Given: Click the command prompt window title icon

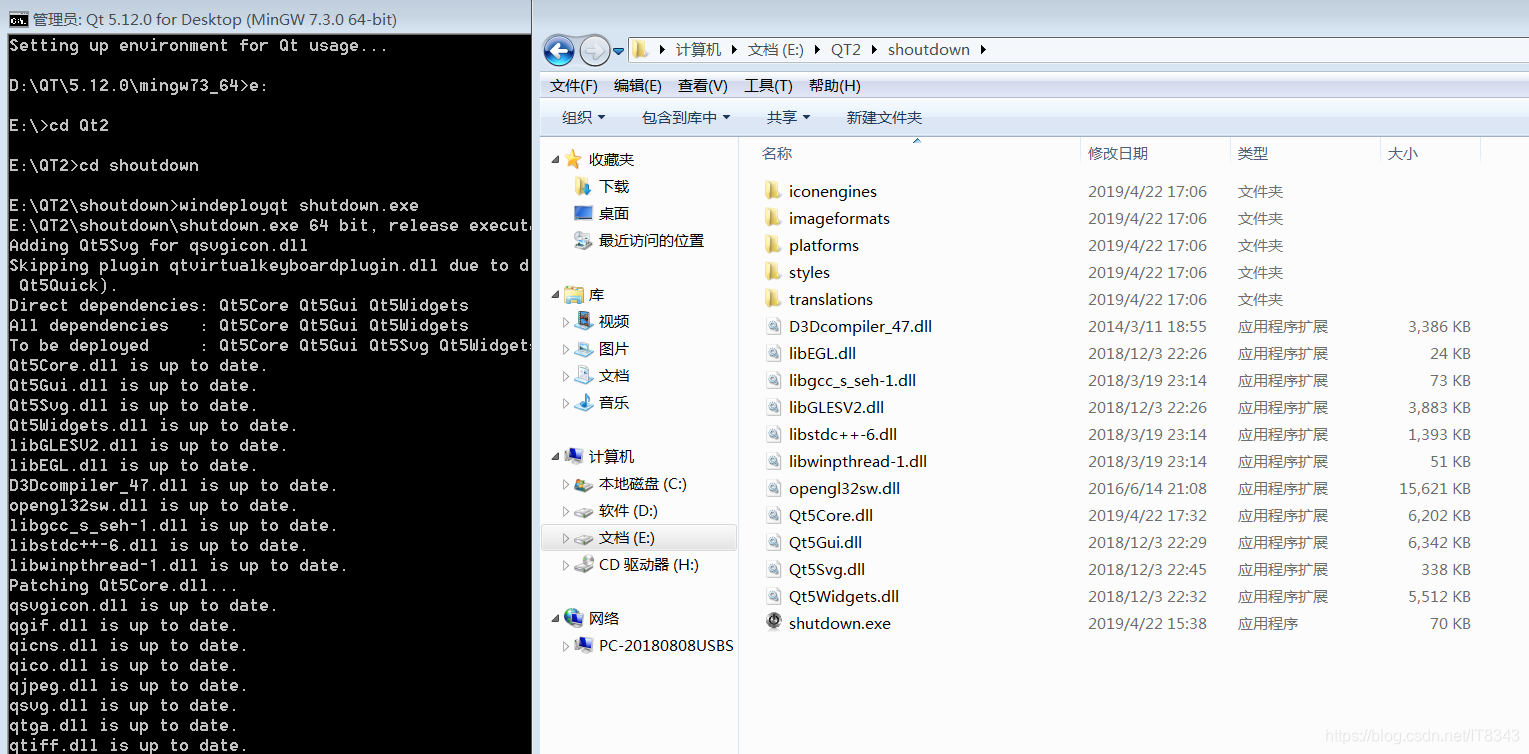Looking at the screenshot, I should tap(17, 17).
